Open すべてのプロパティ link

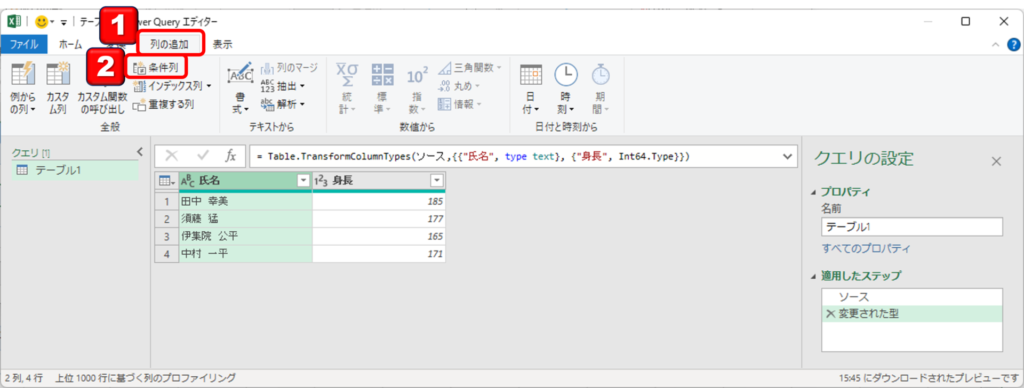coord(866,249)
